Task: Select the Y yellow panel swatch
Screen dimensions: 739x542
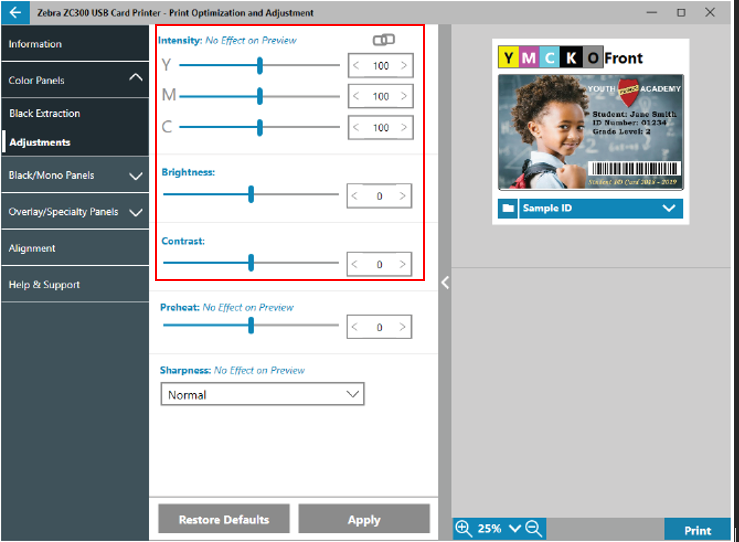Action: (508, 57)
